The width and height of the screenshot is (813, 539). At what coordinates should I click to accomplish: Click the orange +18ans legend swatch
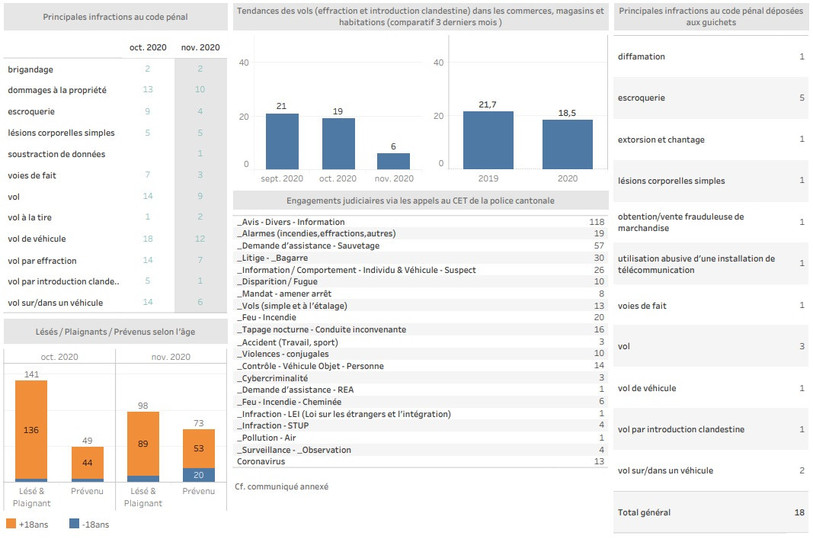point(11,523)
